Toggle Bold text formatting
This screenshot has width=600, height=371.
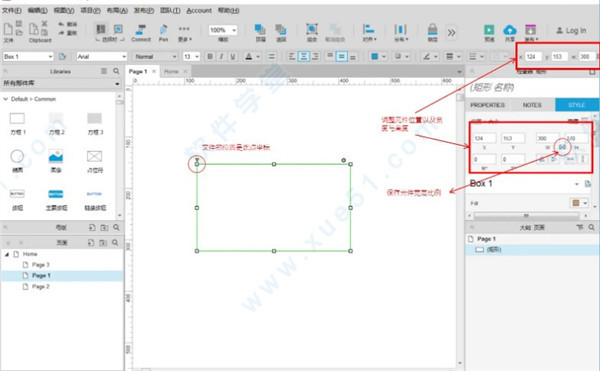(210, 57)
